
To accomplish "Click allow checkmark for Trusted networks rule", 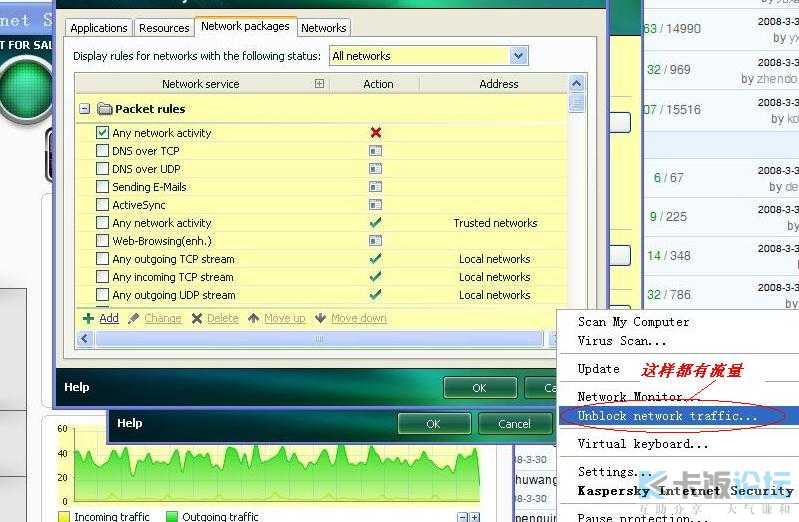I will tap(376, 223).
